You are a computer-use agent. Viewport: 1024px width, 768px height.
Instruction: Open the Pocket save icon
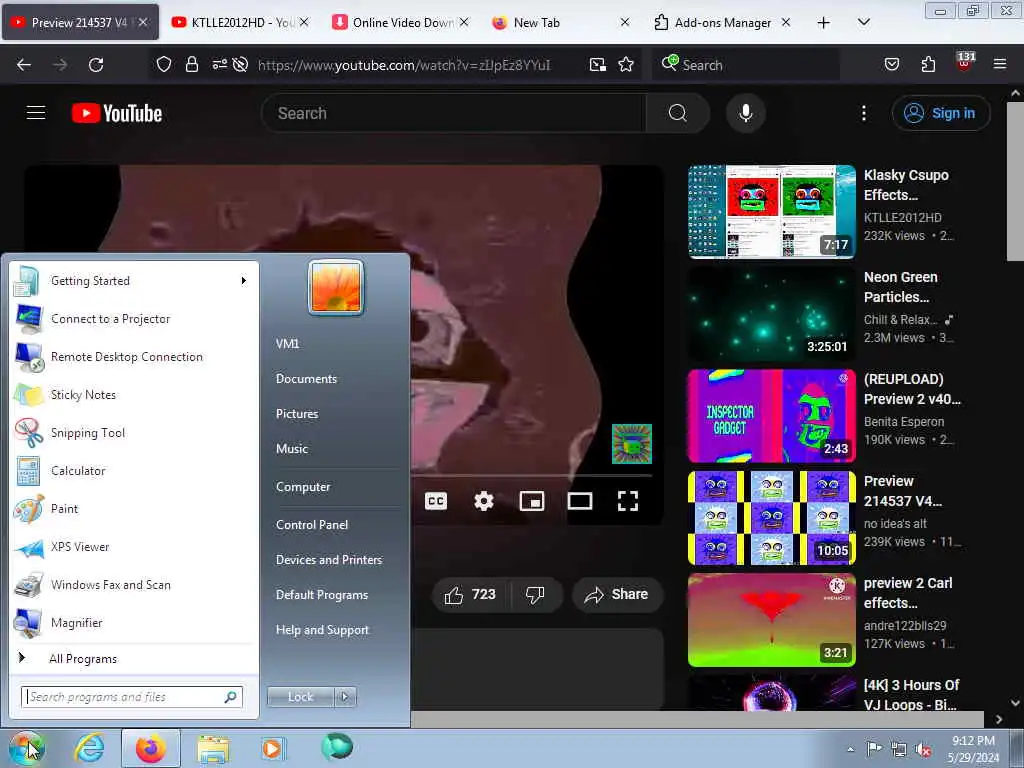(x=892, y=65)
